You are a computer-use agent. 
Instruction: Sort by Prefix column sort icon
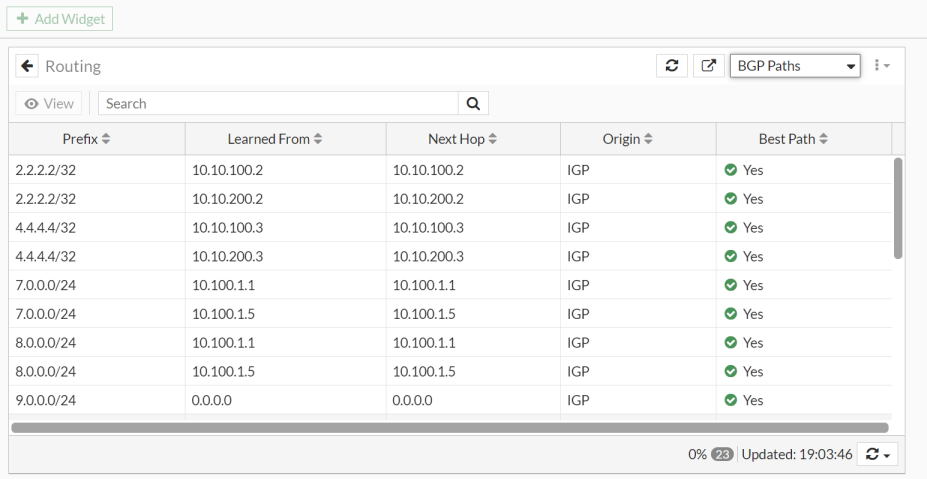106,139
